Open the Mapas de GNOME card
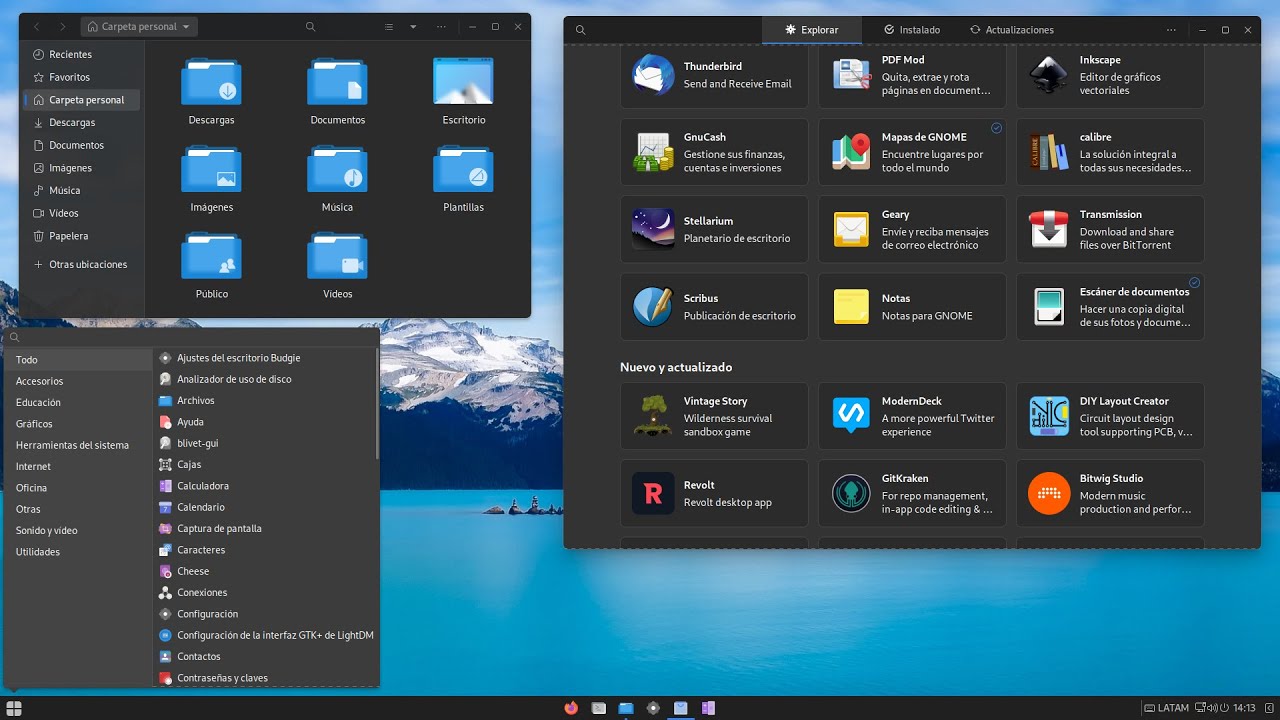The image size is (1280, 720). tap(912, 152)
